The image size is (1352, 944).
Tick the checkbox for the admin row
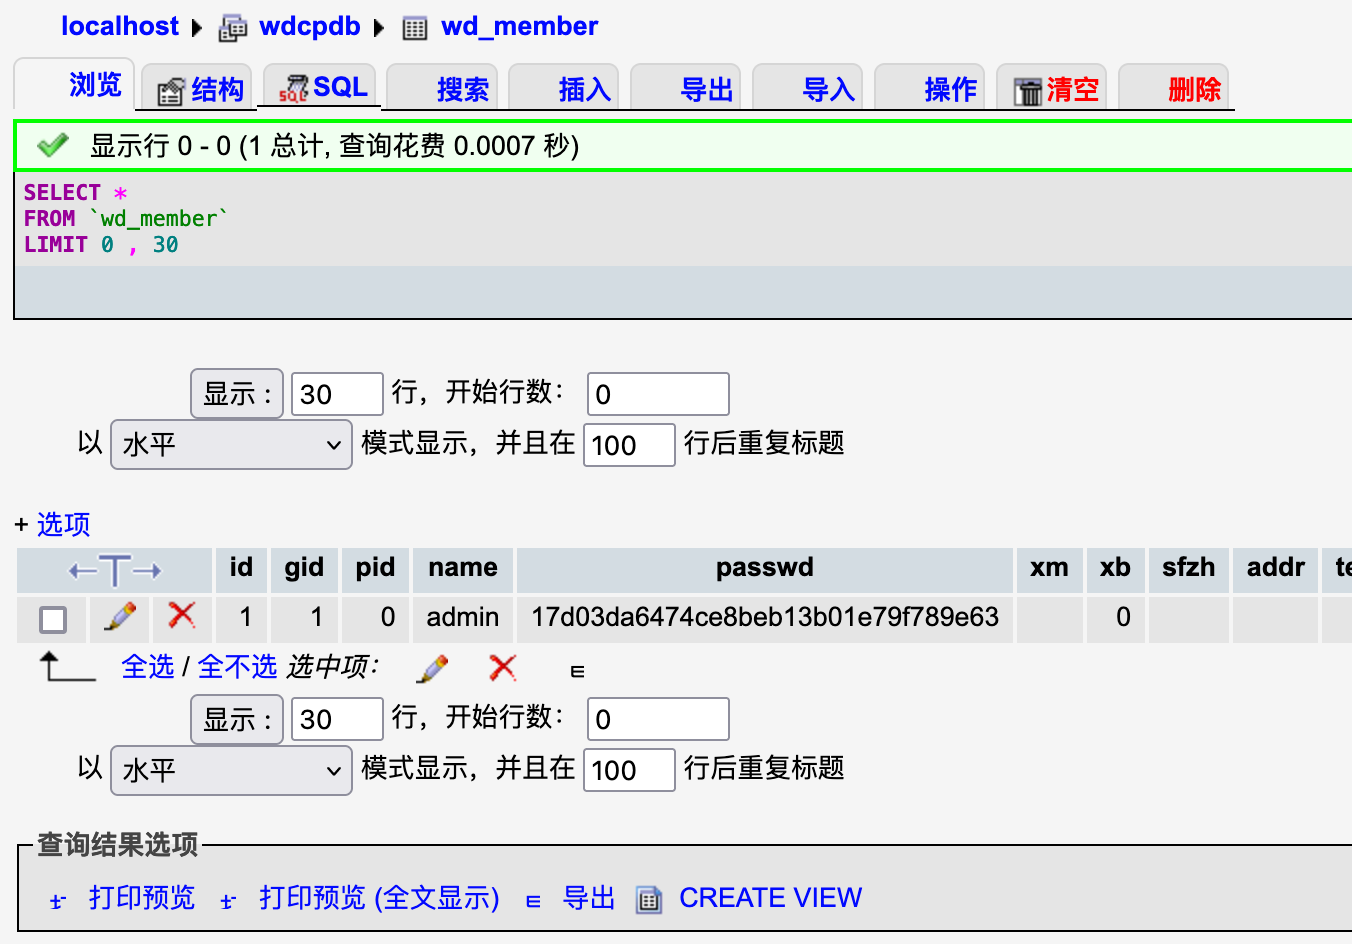click(x=53, y=620)
